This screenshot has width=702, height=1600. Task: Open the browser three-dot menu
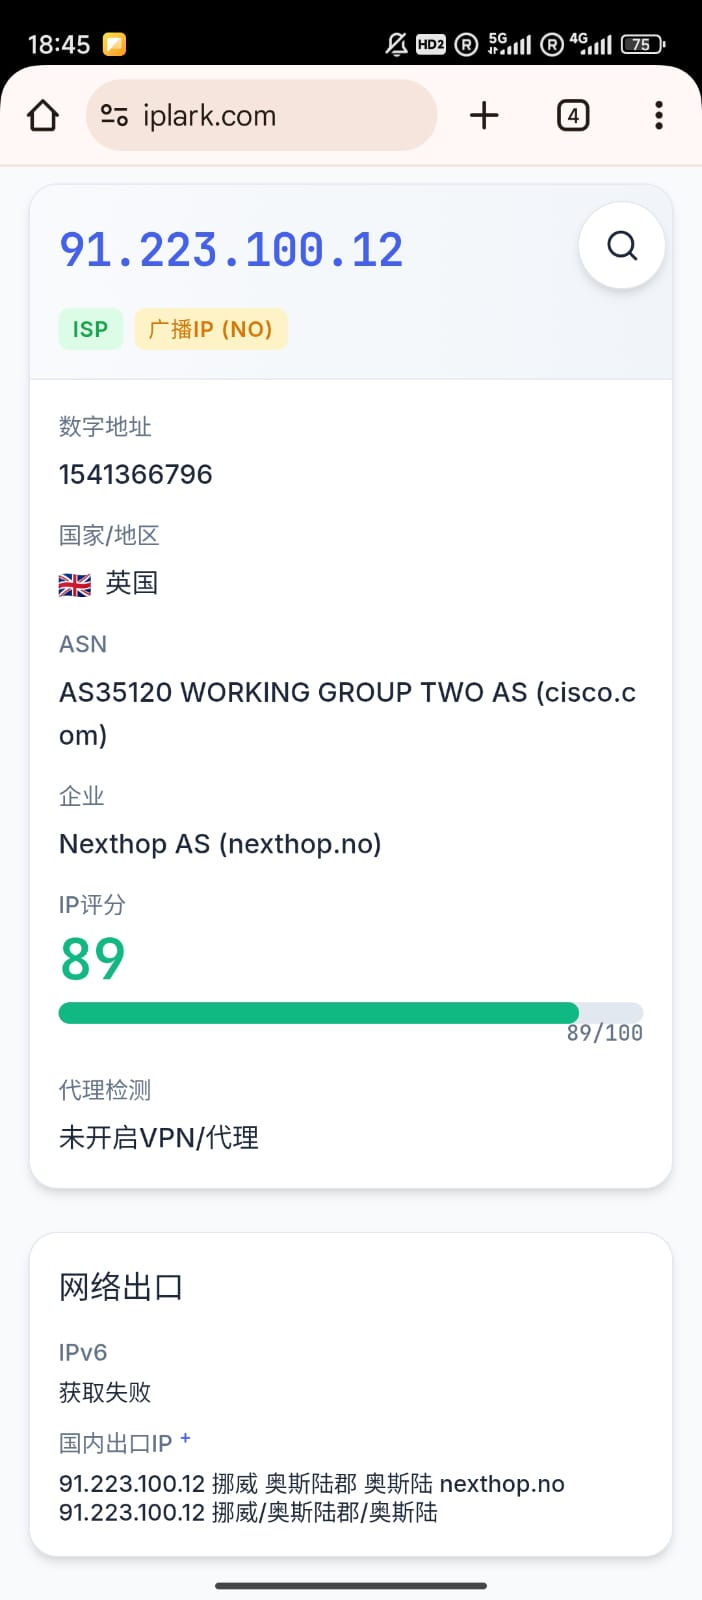(658, 116)
